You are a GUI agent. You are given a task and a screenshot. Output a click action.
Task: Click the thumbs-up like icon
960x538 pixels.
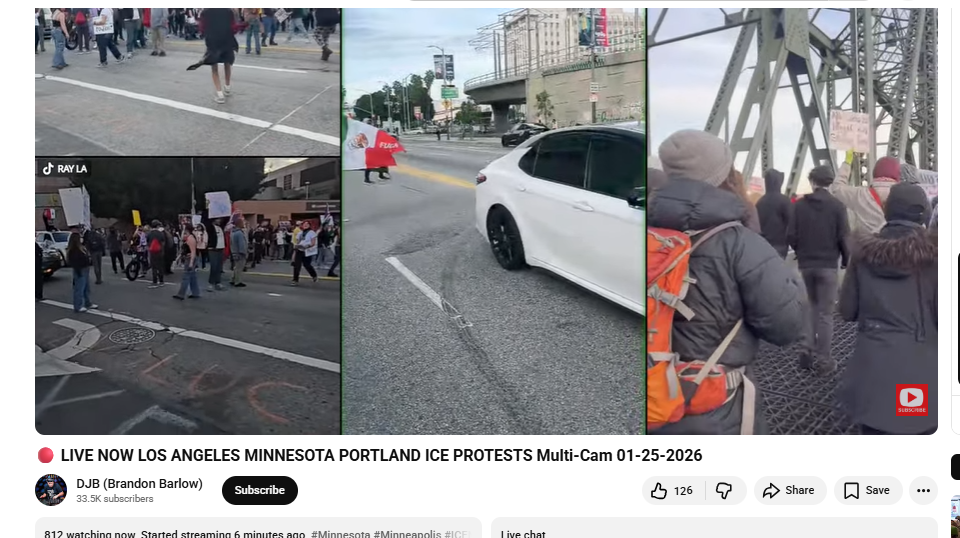tap(659, 490)
